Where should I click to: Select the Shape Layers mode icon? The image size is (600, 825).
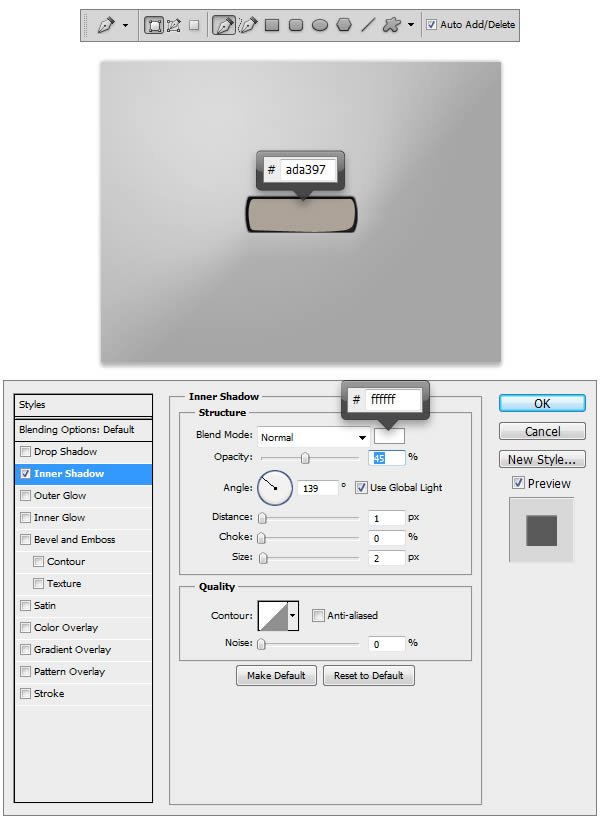[154, 25]
